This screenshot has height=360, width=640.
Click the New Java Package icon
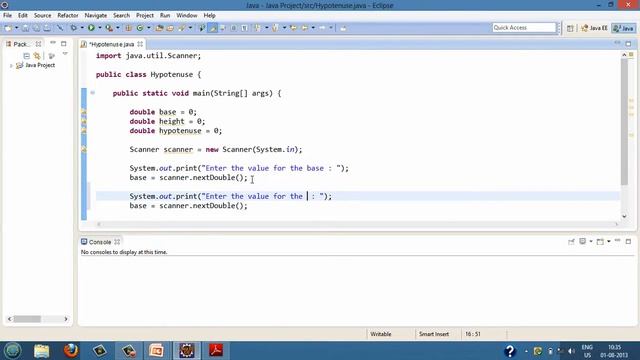(128, 28)
